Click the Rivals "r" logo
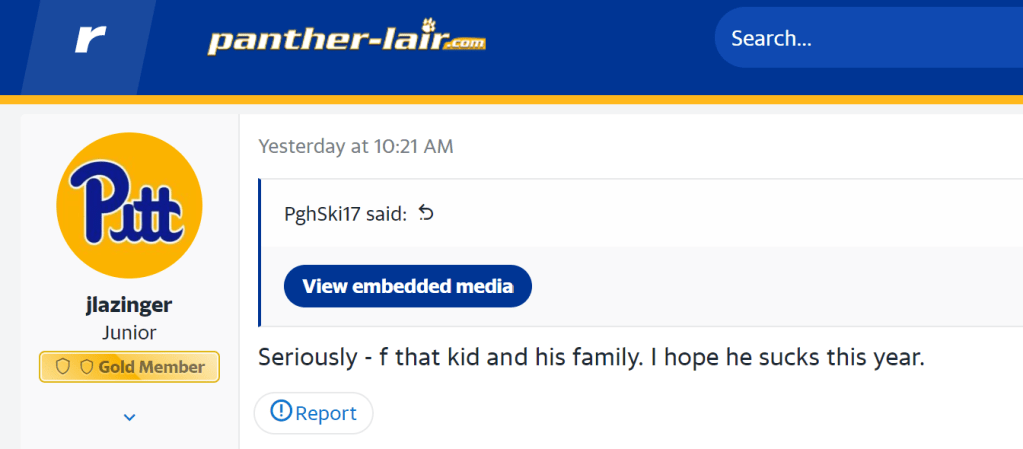Image resolution: width=1023 pixels, height=449 pixels. (x=90, y=40)
